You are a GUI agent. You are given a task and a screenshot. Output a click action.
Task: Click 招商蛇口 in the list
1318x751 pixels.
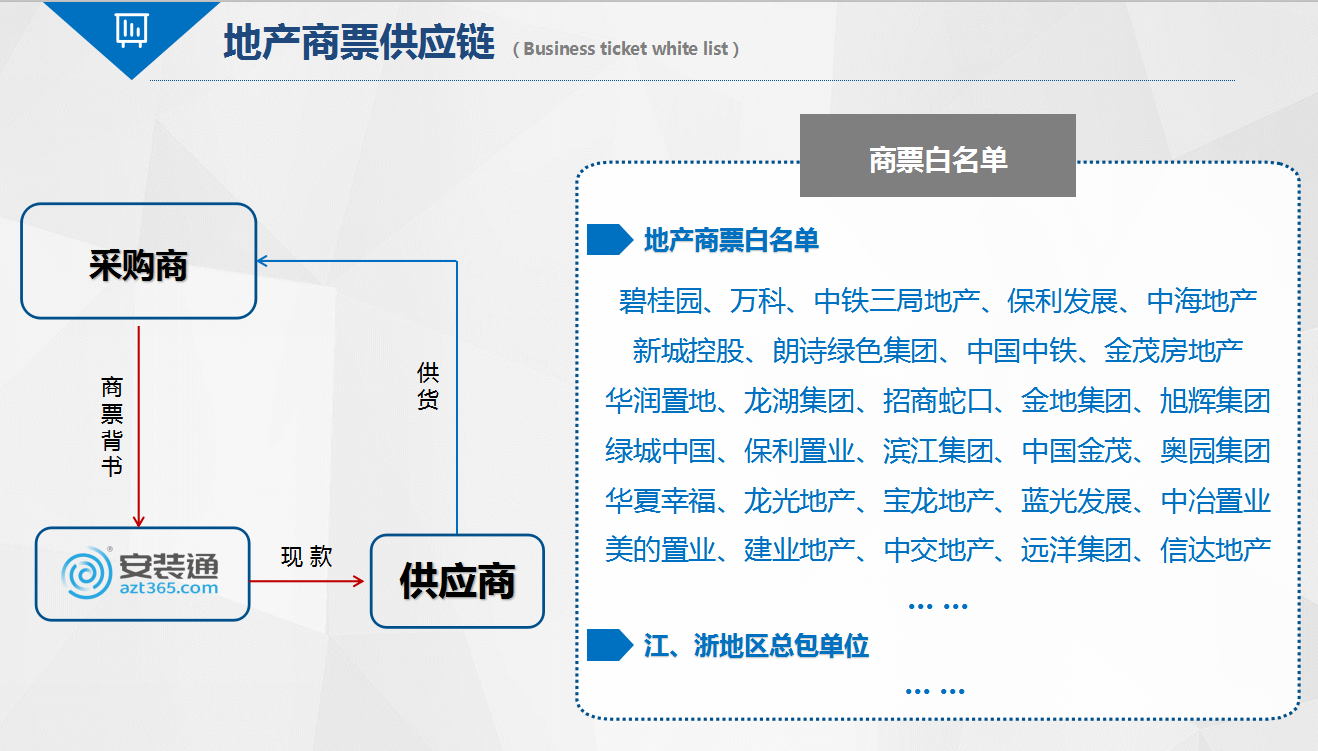pos(938,401)
